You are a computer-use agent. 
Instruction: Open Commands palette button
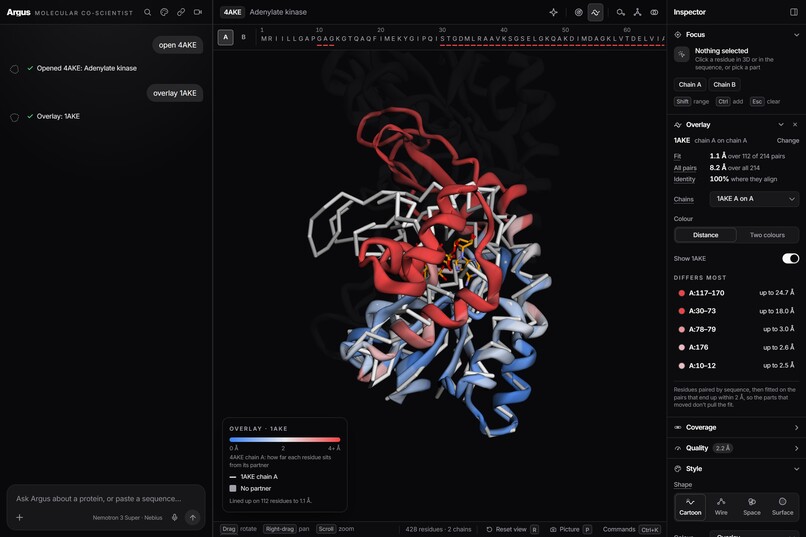pyautogui.click(x=632, y=529)
